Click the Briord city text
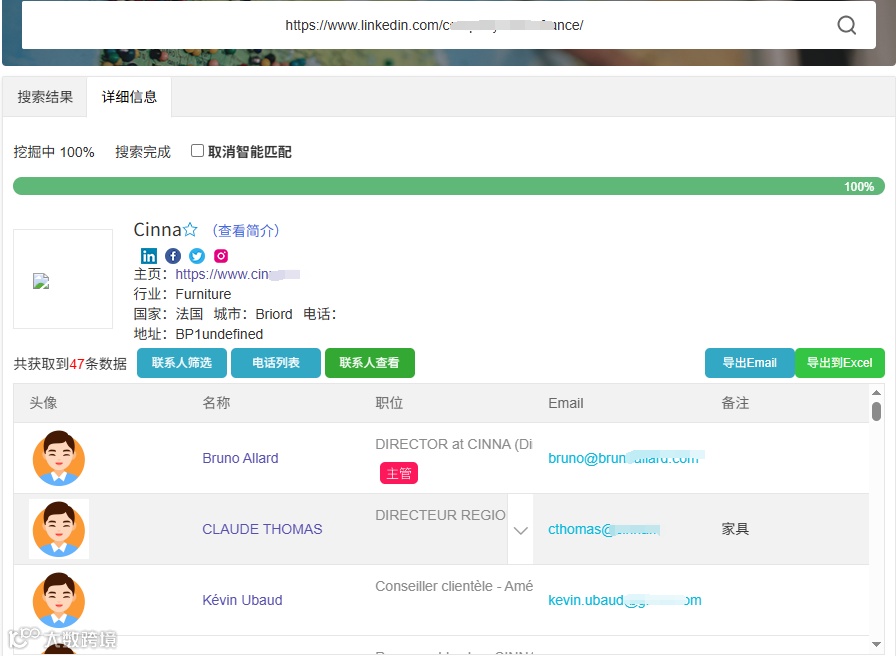The width and height of the screenshot is (896, 656). 274,314
